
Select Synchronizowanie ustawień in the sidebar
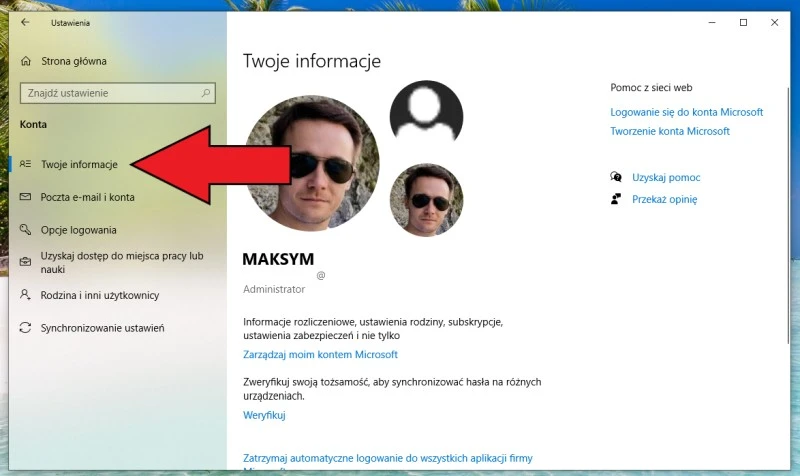tap(102, 328)
